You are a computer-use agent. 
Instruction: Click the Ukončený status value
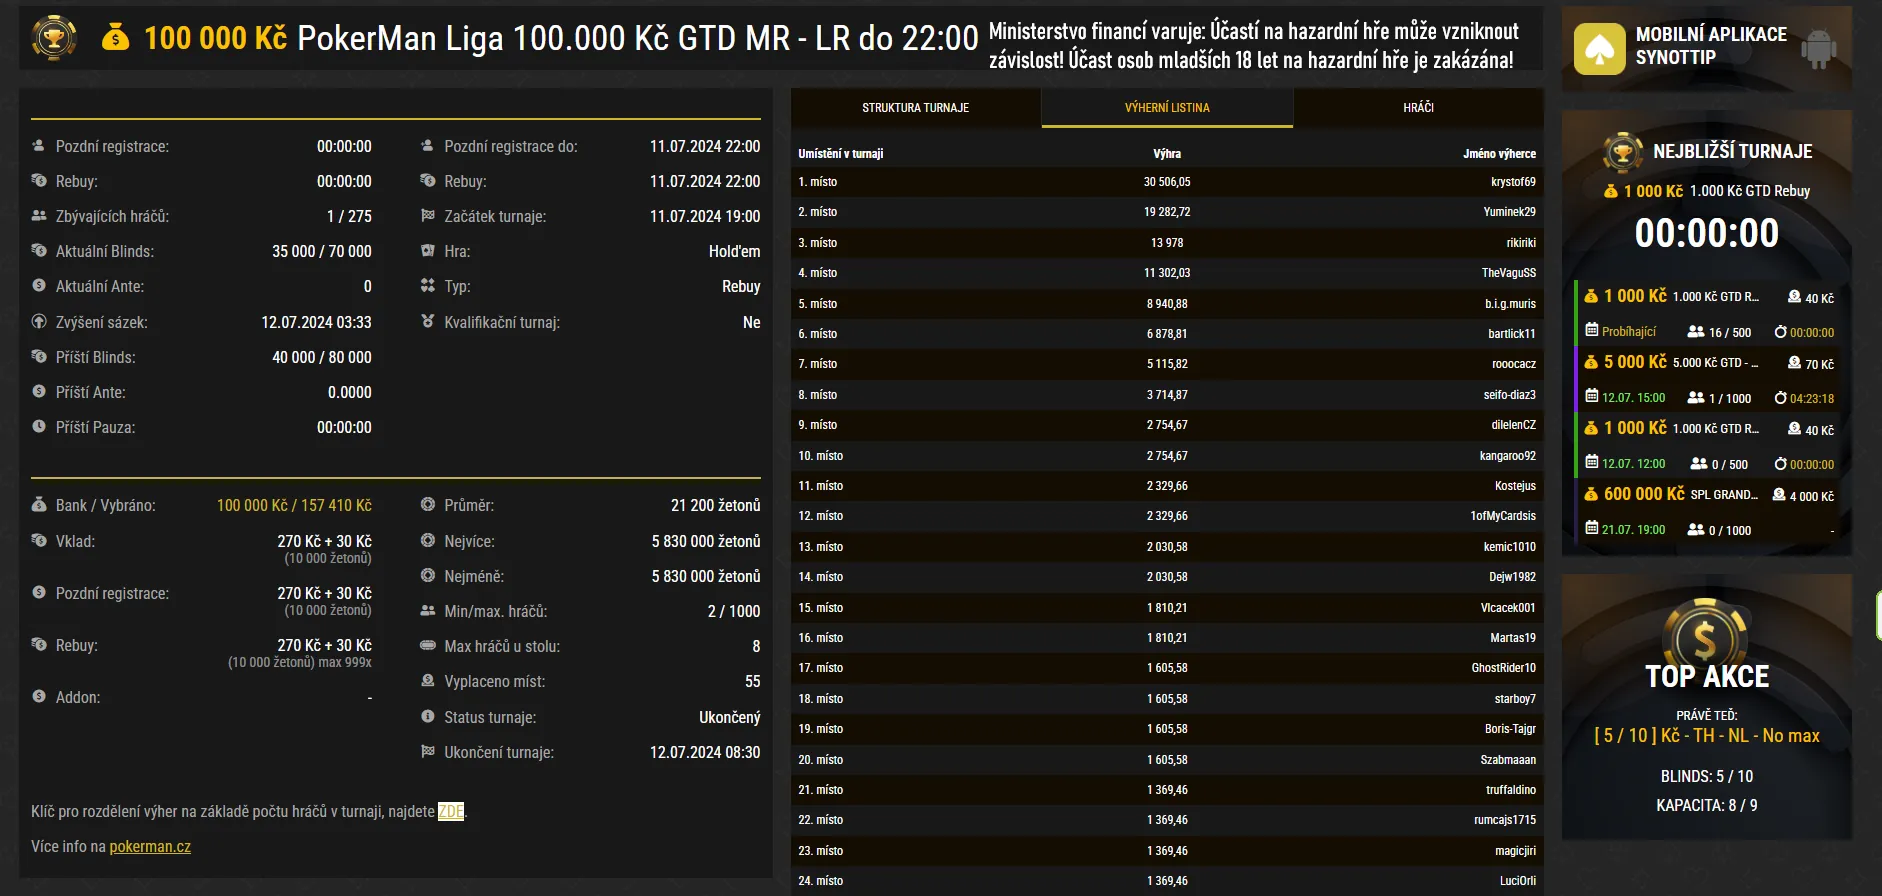(730, 717)
